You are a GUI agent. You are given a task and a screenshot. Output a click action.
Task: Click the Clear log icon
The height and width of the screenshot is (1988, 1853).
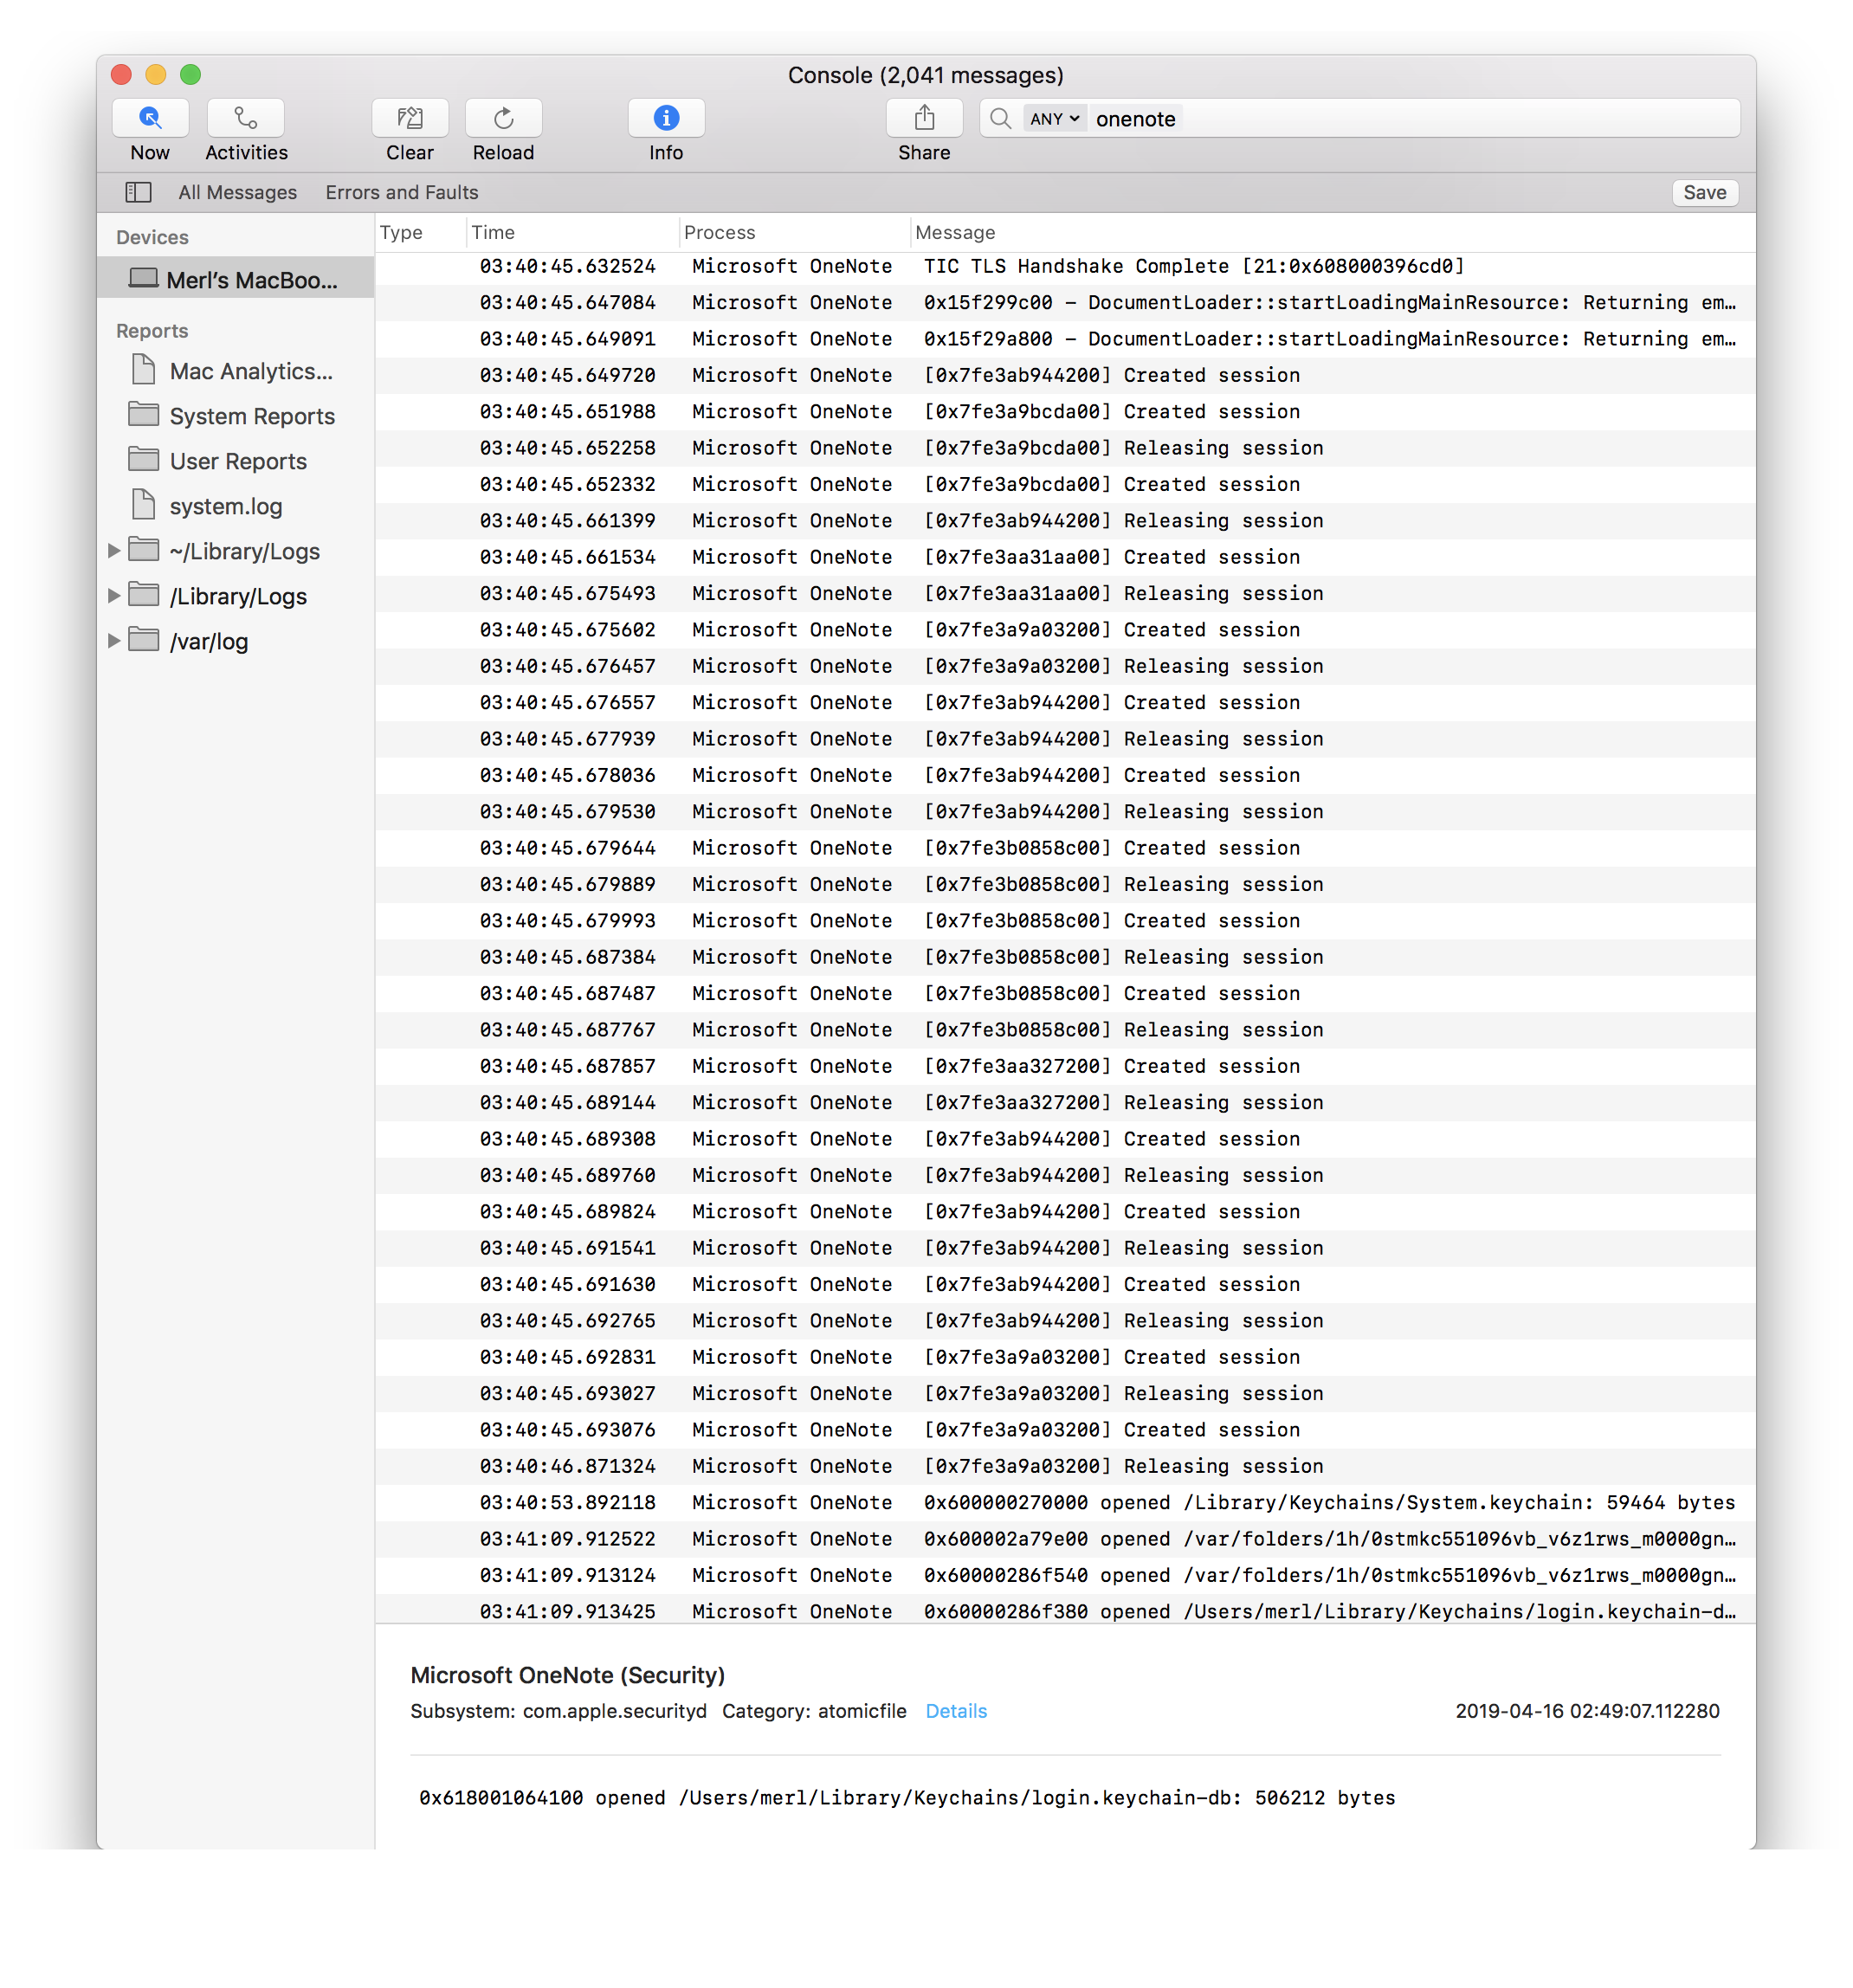click(409, 118)
